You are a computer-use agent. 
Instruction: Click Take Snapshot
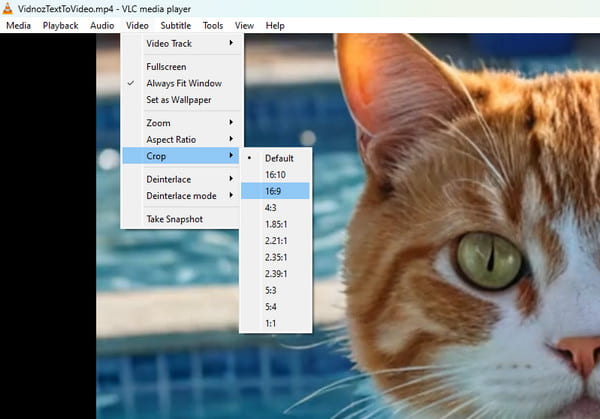[x=174, y=219]
